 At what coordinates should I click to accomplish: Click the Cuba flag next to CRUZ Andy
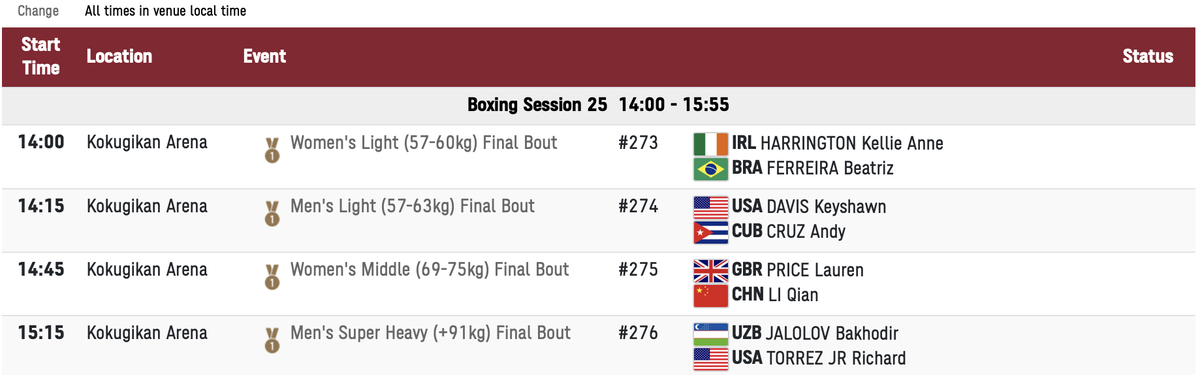710,232
